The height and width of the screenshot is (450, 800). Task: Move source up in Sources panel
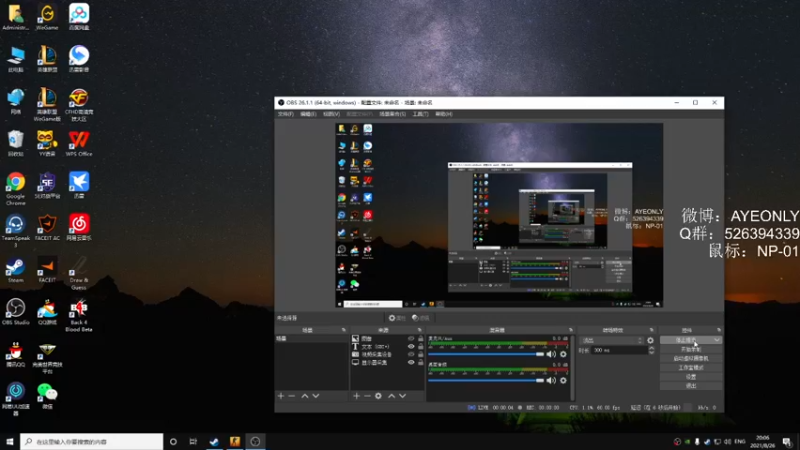pos(391,396)
